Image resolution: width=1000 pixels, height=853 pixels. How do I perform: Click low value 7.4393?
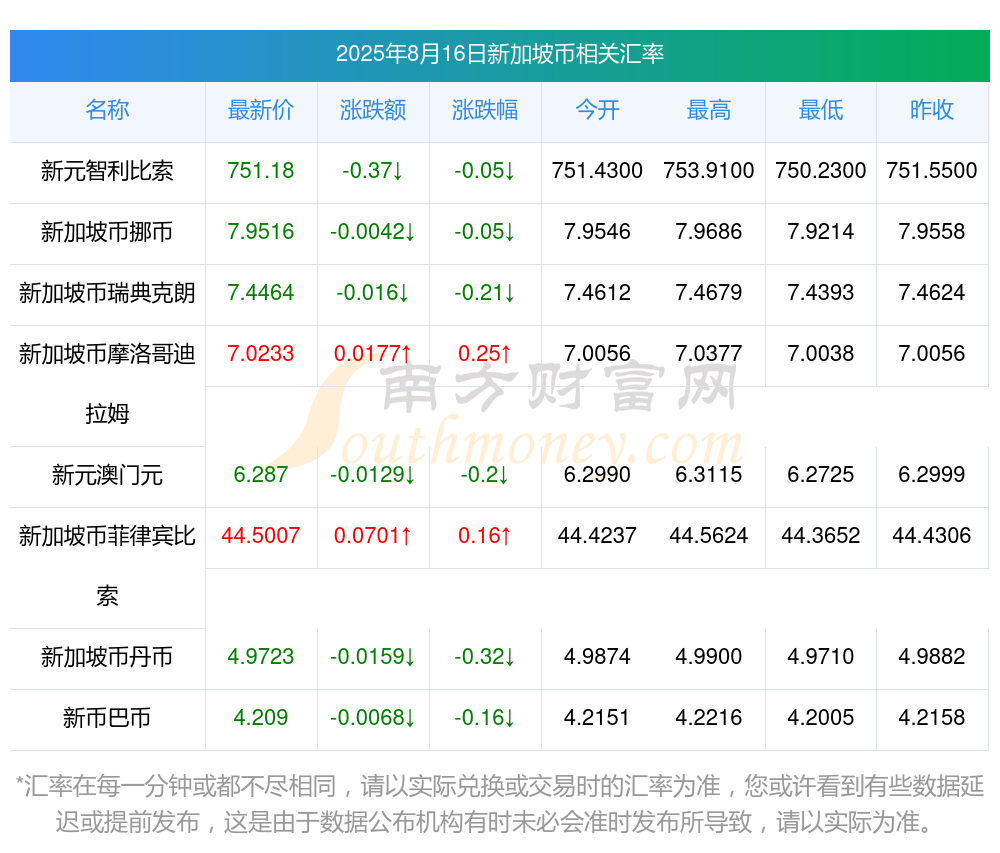pos(821,293)
